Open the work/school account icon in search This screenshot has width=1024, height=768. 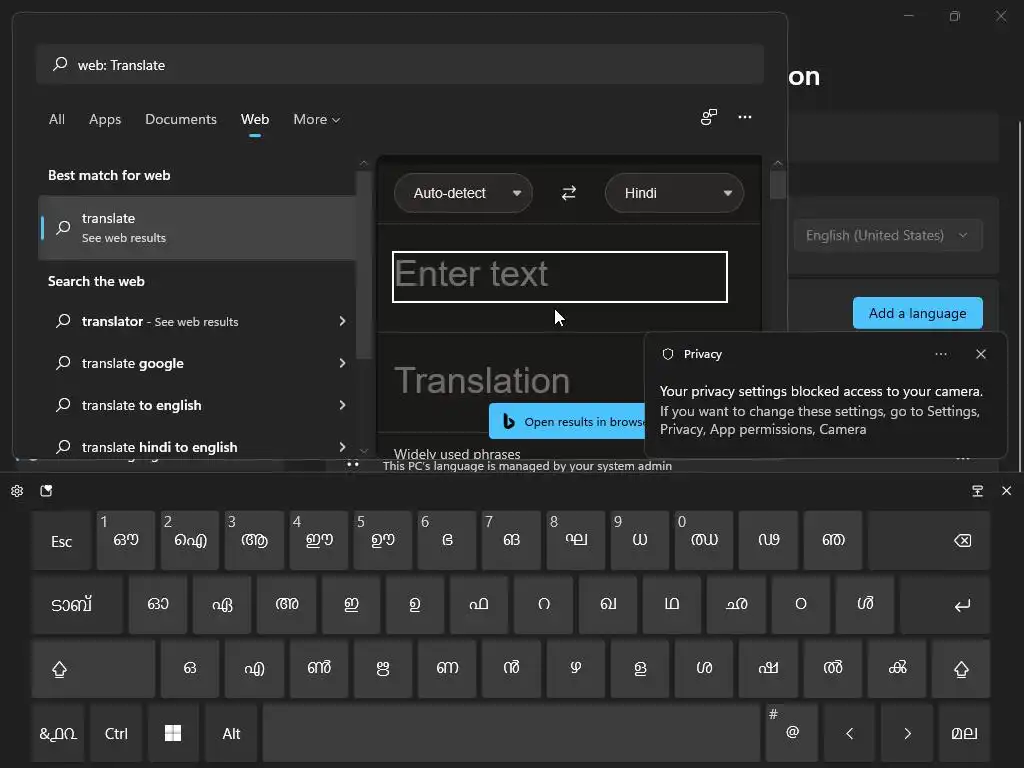click(709, 117)
